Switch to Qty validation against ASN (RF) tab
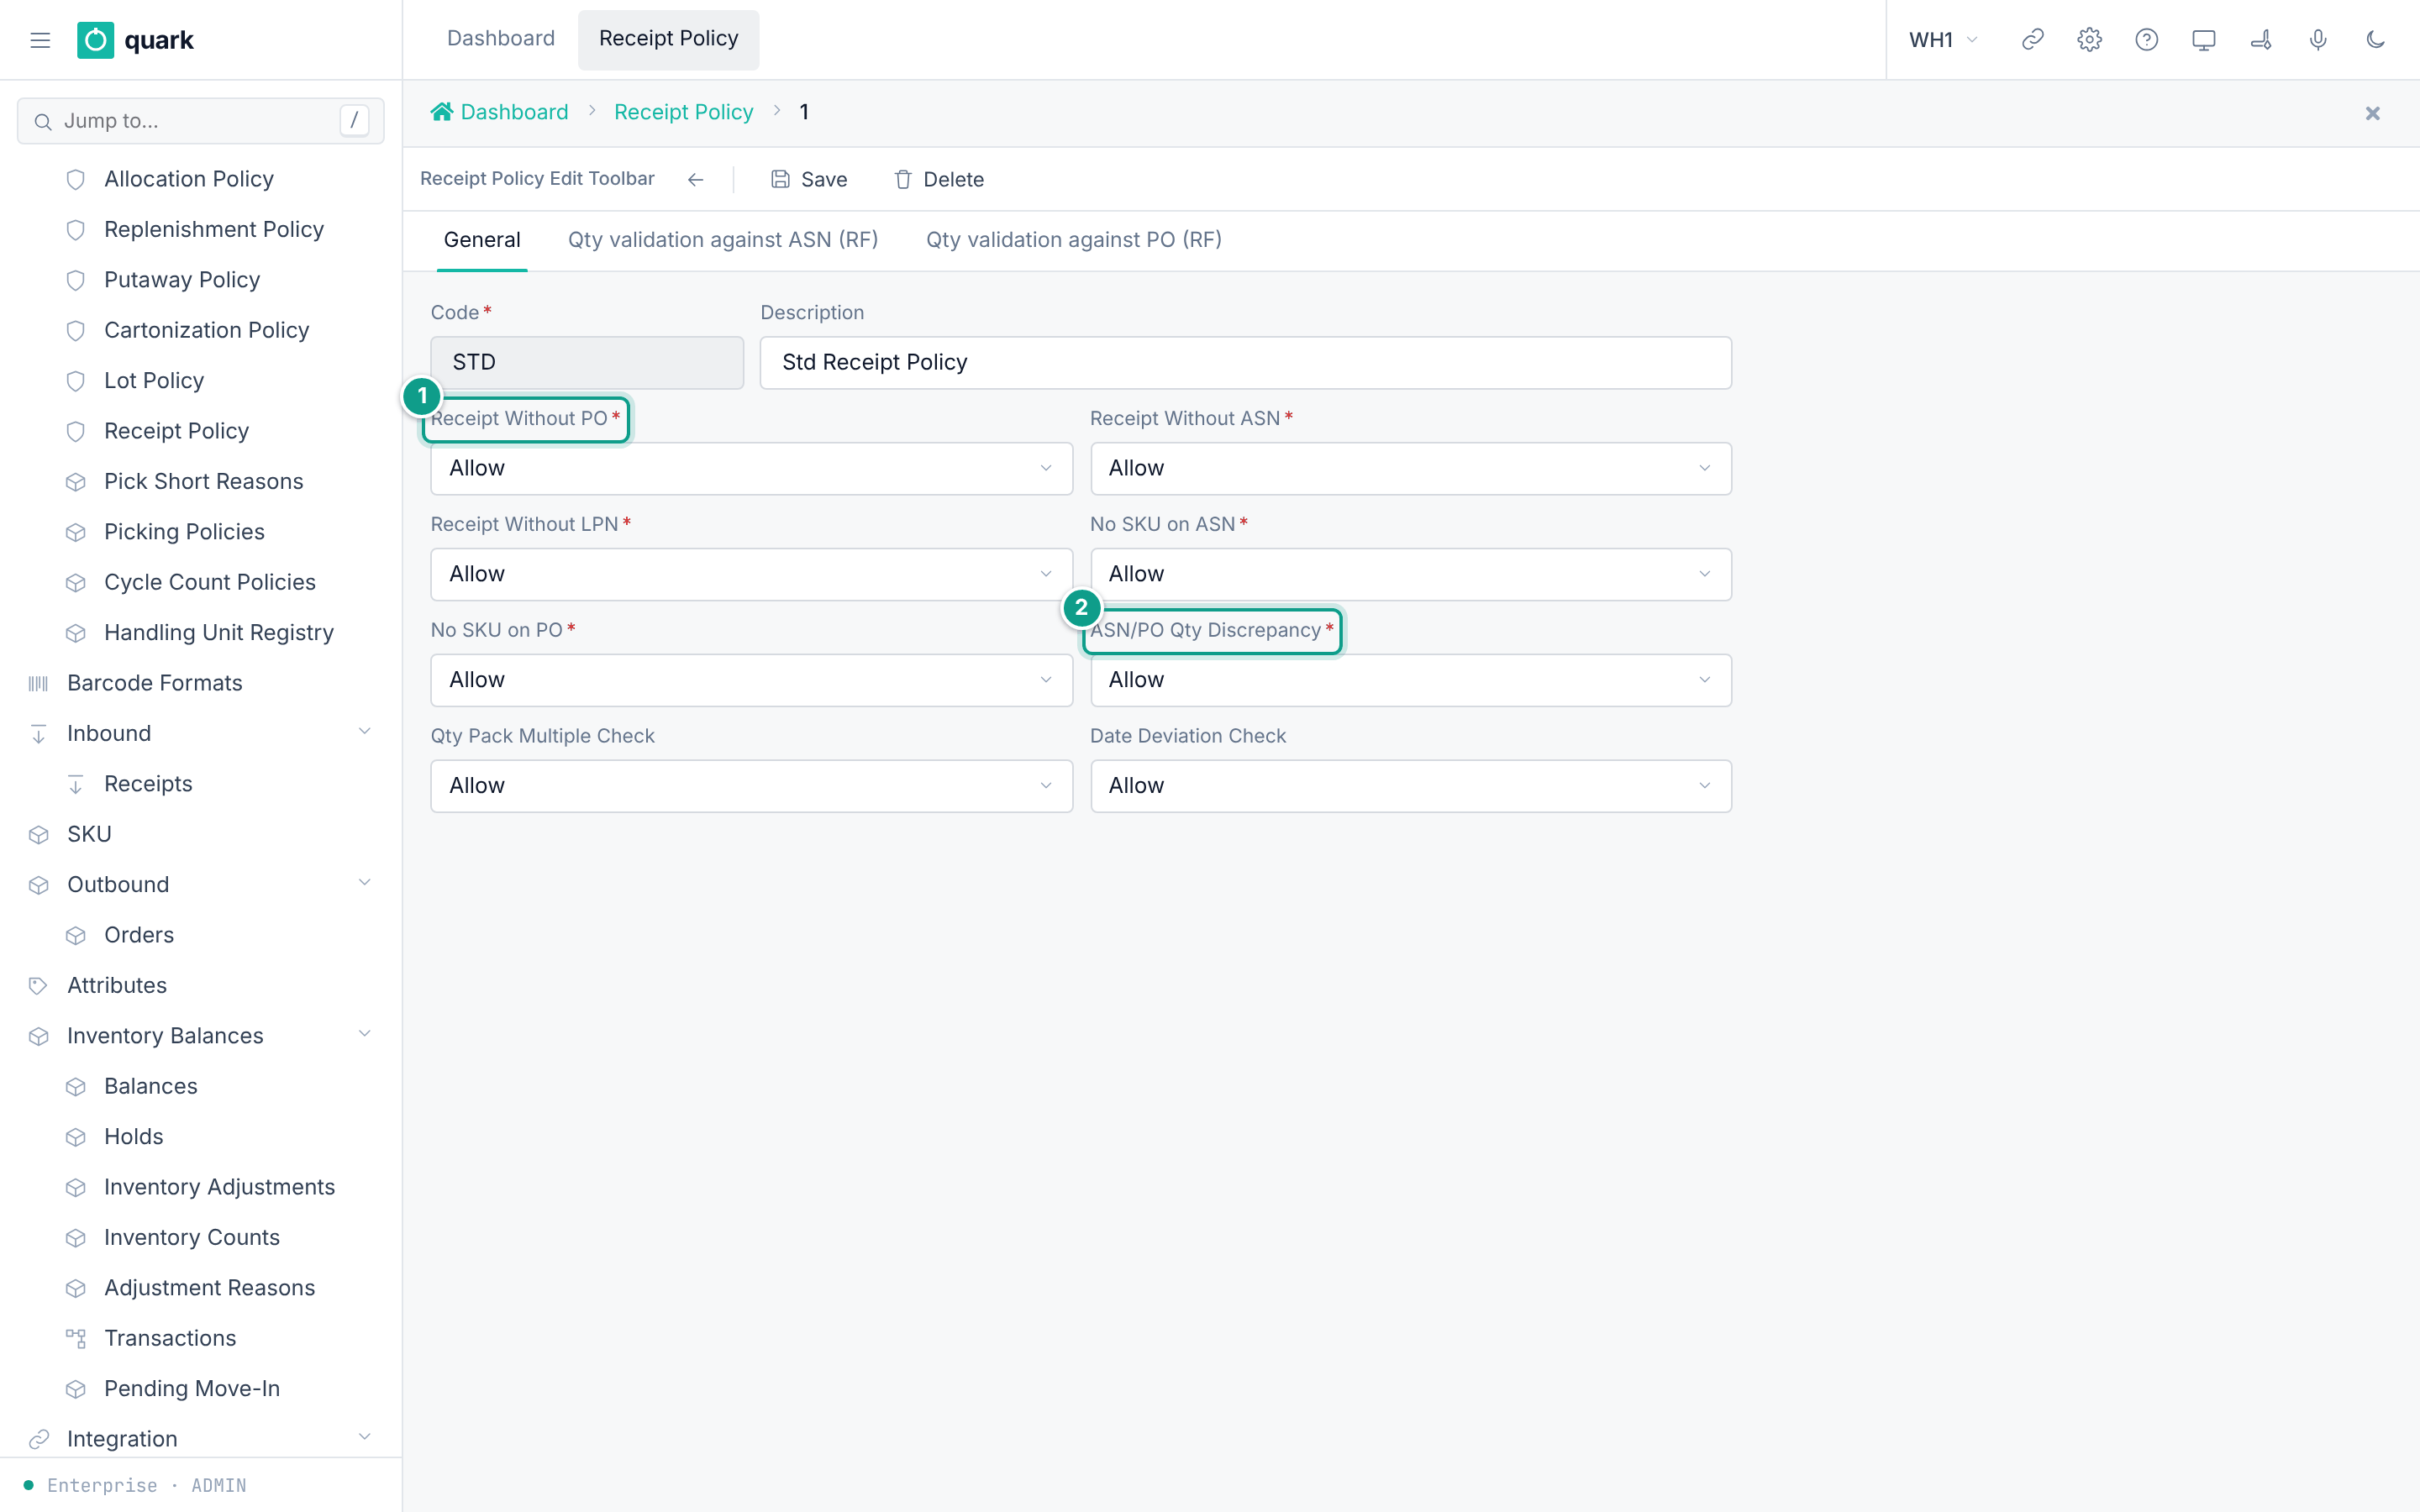Image resolution: width=2420 pixels, height=1512 pixels. click(723, 240)
